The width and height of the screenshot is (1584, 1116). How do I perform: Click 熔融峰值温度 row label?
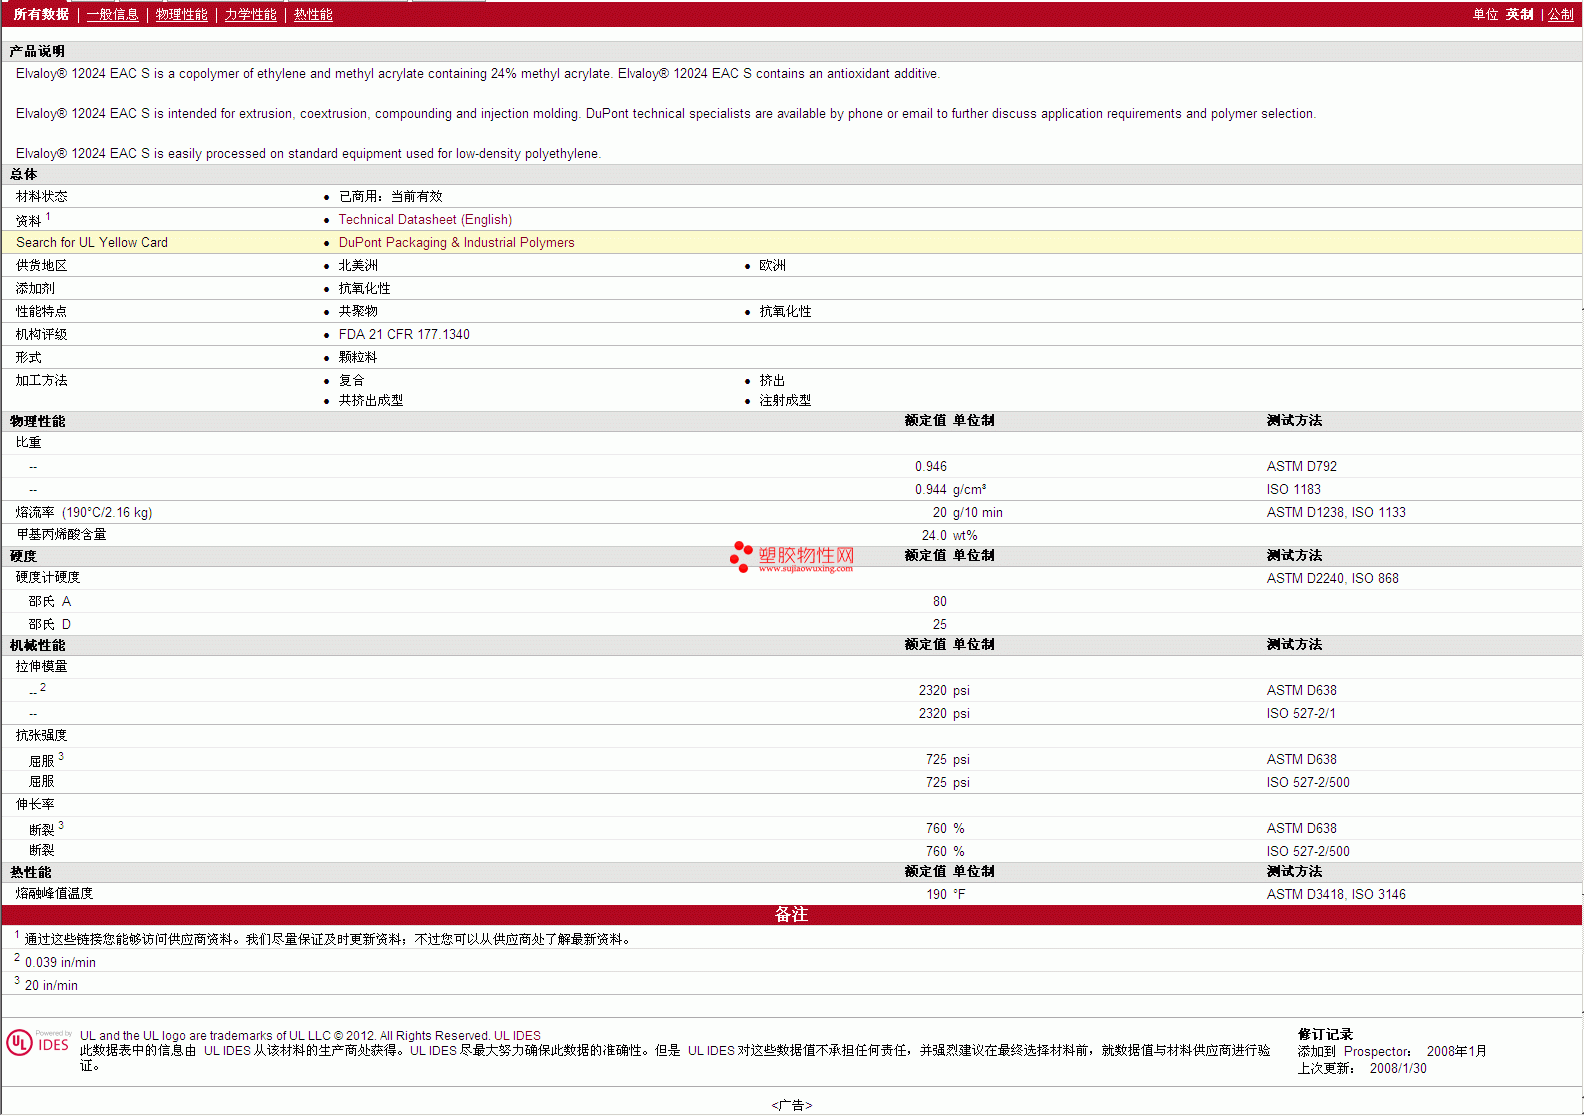click(x=54, y=893)
